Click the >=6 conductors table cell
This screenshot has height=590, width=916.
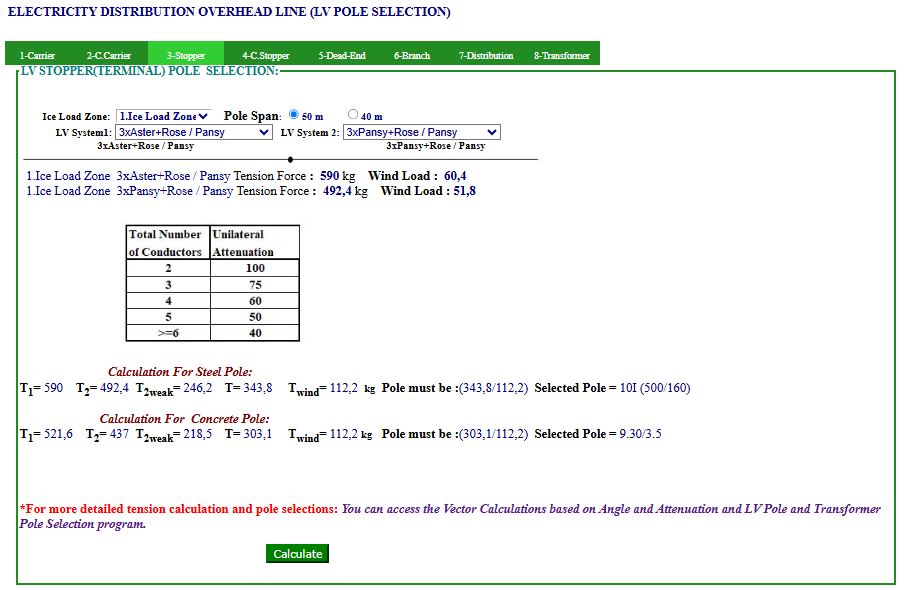(x=168, y=333)
